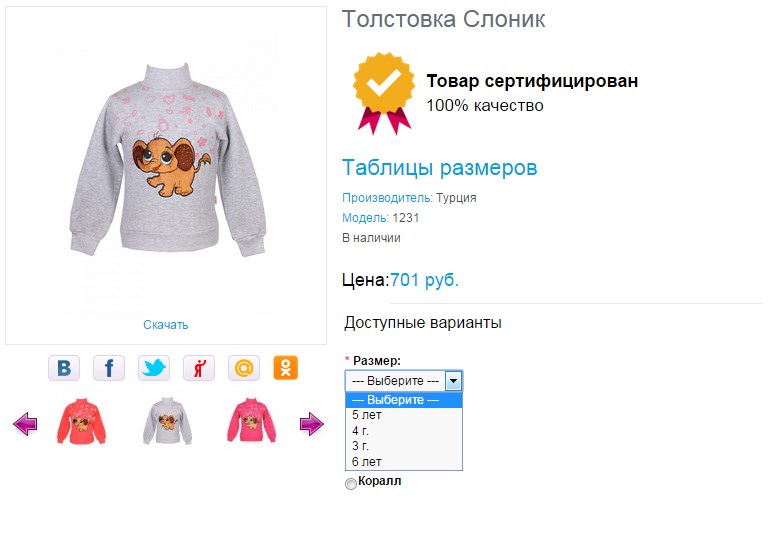The width and height of the screenshot is (771, 547).
Task: View the coral sweatshirt thumbnail
Action: pos(81,422)
